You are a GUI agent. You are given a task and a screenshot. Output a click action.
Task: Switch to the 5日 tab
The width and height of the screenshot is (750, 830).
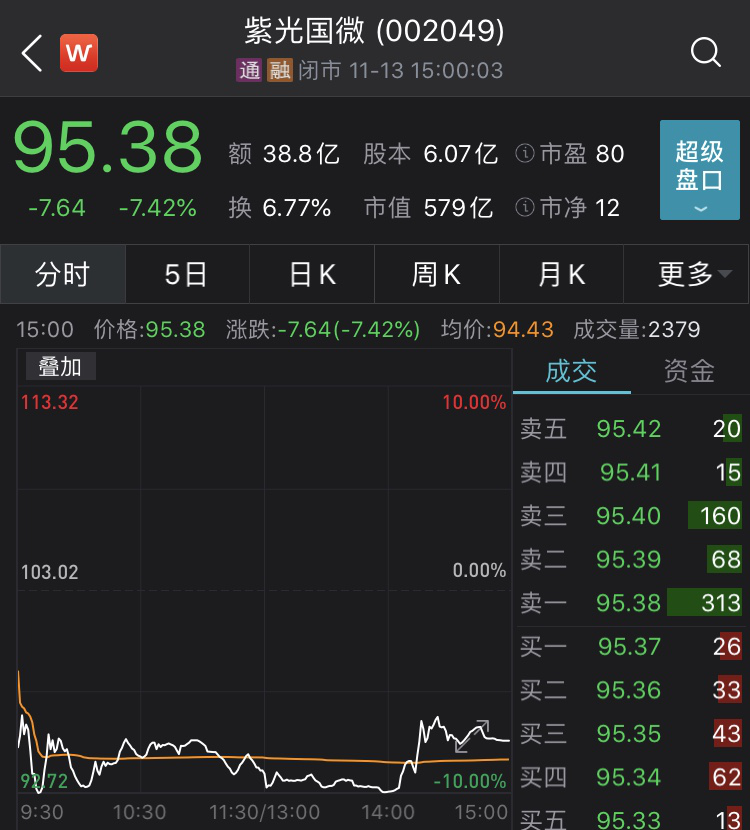pyautogui.click(x=187, y=274)
